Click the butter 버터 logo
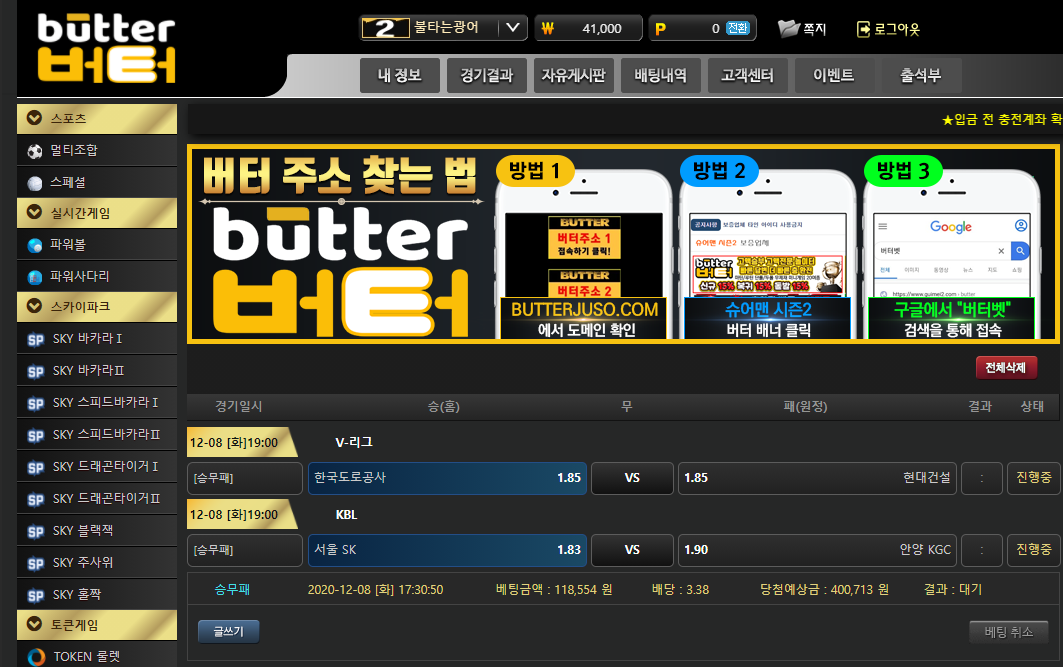Screen dimensions: 1063x667 point(106,48)
